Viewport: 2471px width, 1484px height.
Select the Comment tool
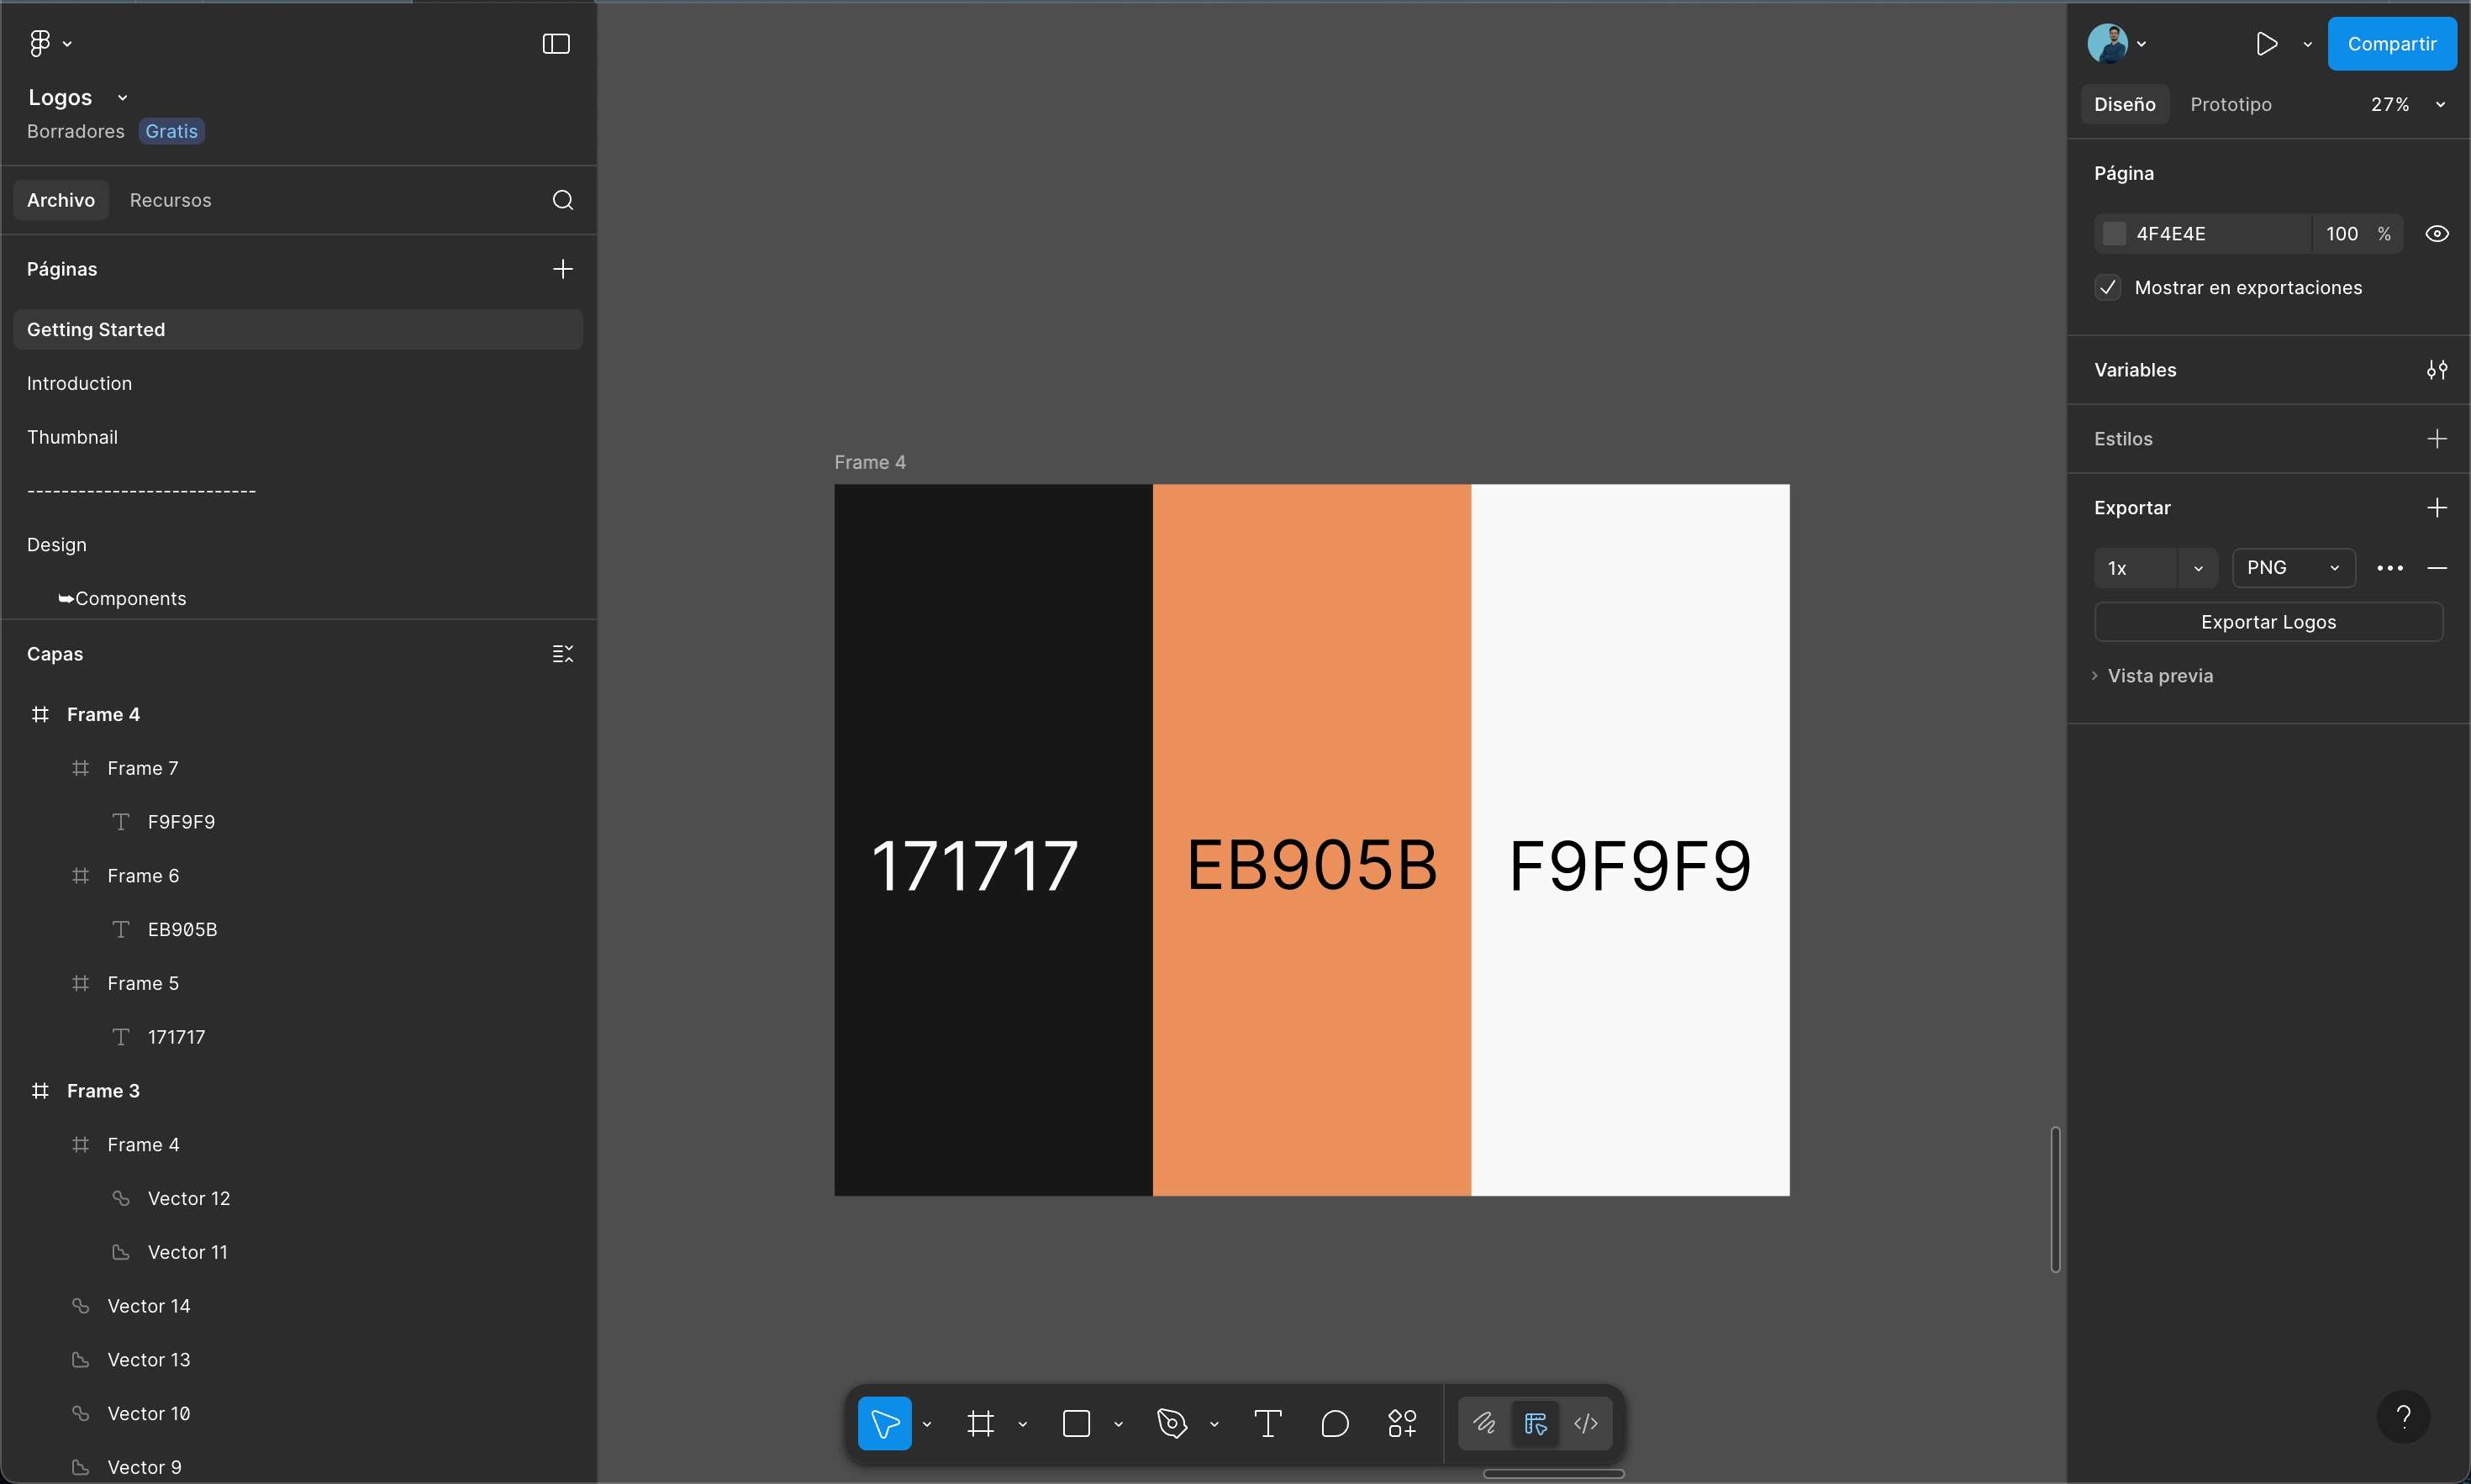[x=1334, y=1423]
